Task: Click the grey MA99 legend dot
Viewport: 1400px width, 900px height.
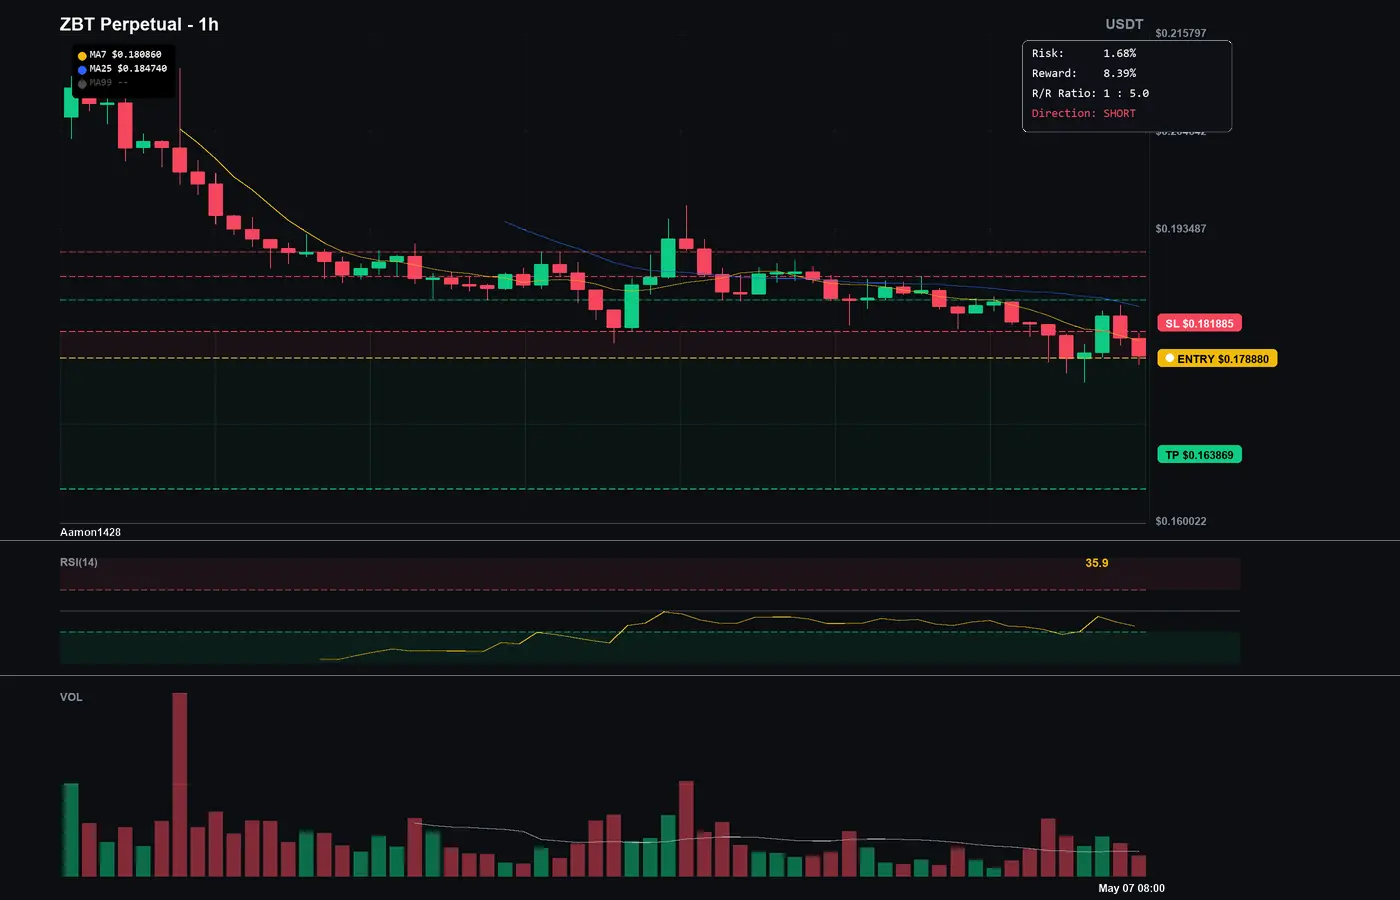Action: coord(82,84)
